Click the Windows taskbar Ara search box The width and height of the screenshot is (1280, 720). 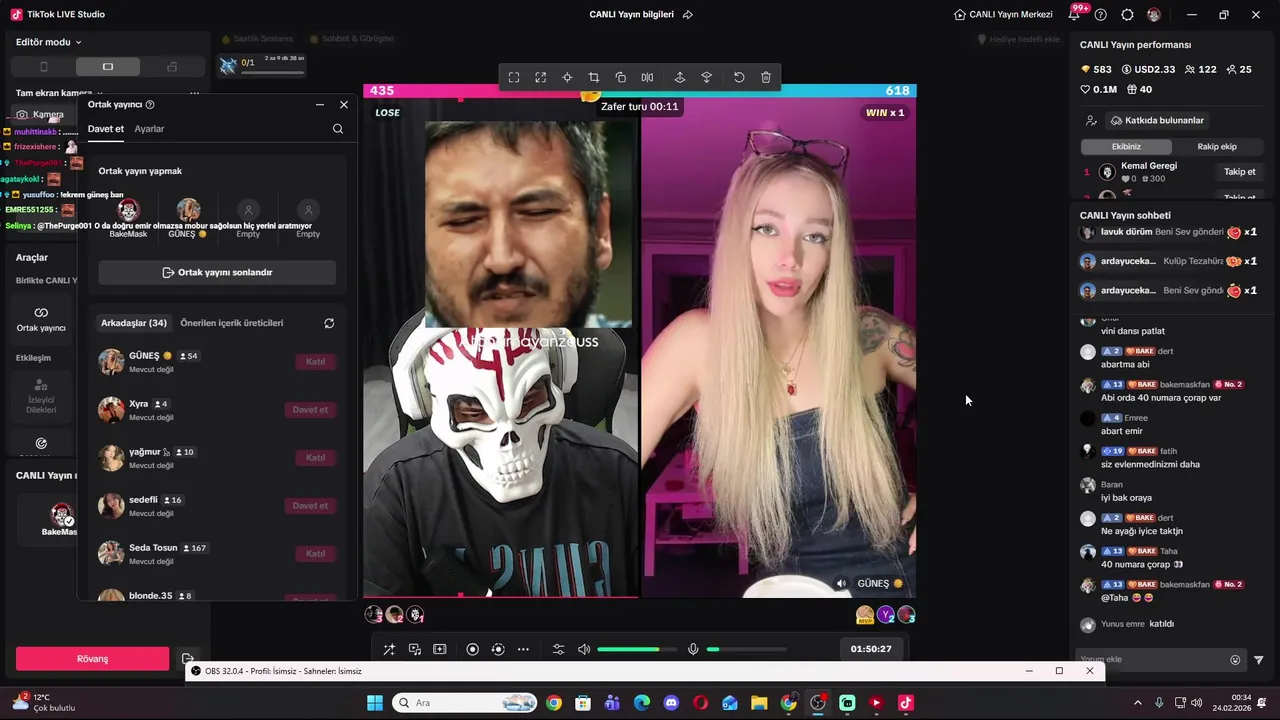(465, 703)
